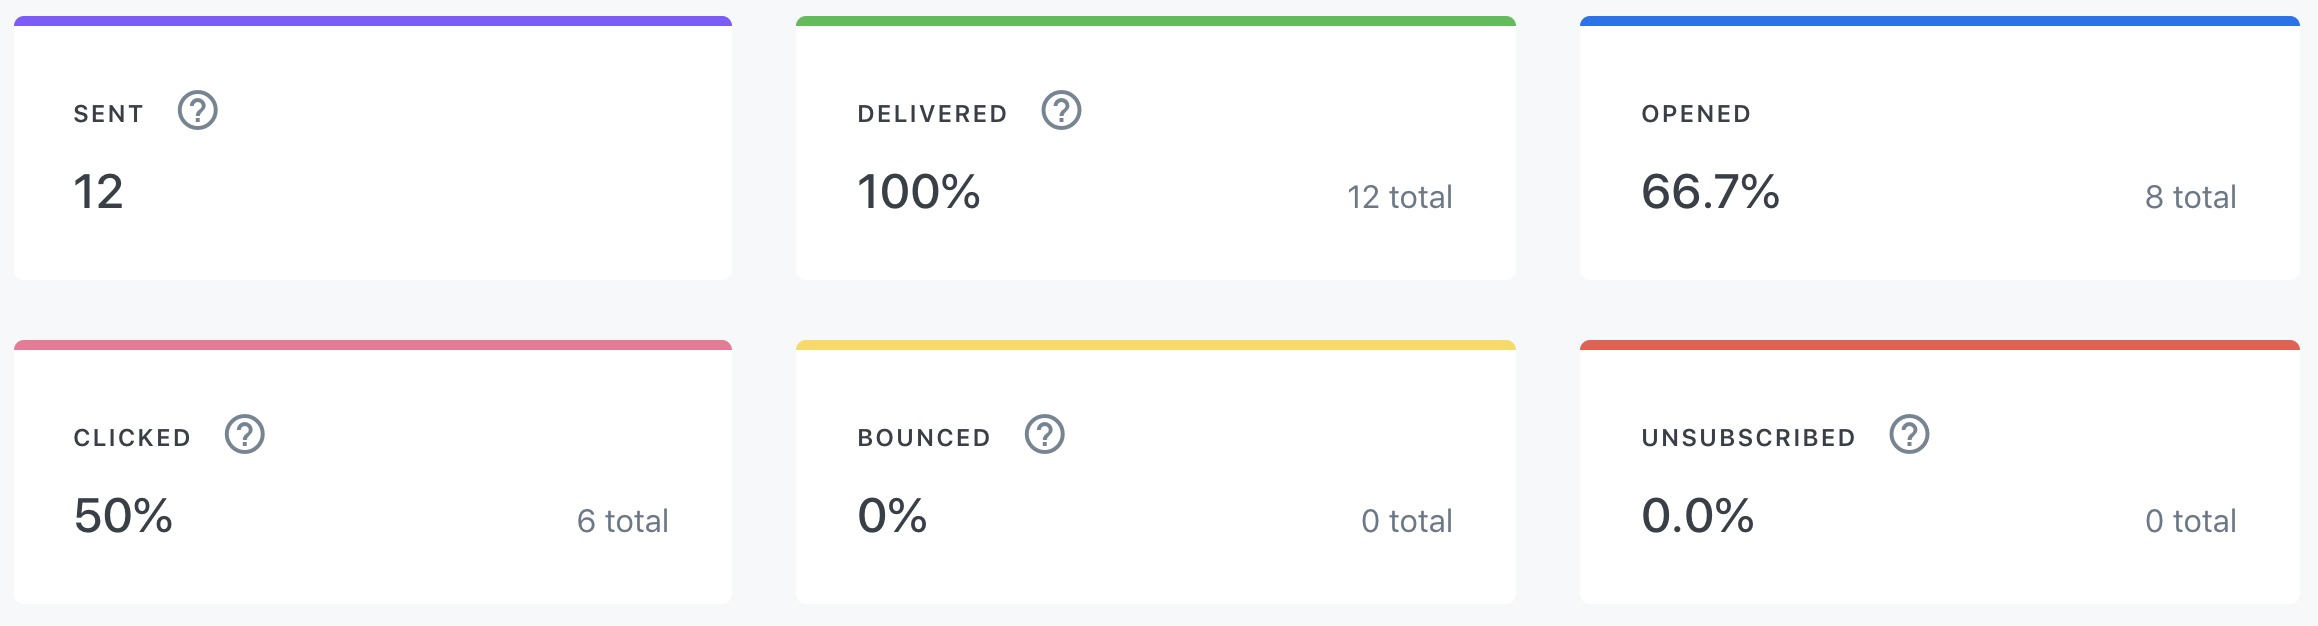This screenshot has height=626, width=2318.
Task: Click the 50% clicked rate value
Action: [x=123, y=516]
